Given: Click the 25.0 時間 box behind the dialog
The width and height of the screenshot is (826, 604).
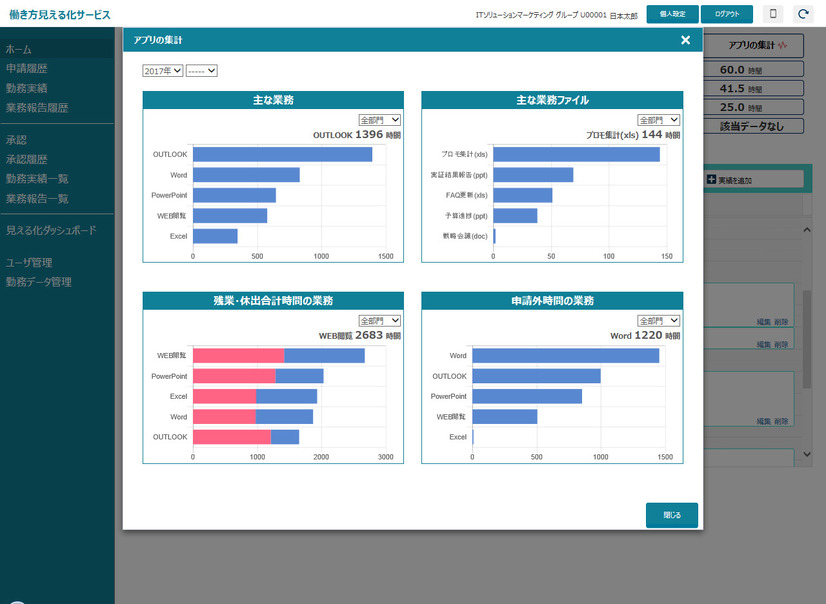Looking at the screenshot, I should 753,107.
